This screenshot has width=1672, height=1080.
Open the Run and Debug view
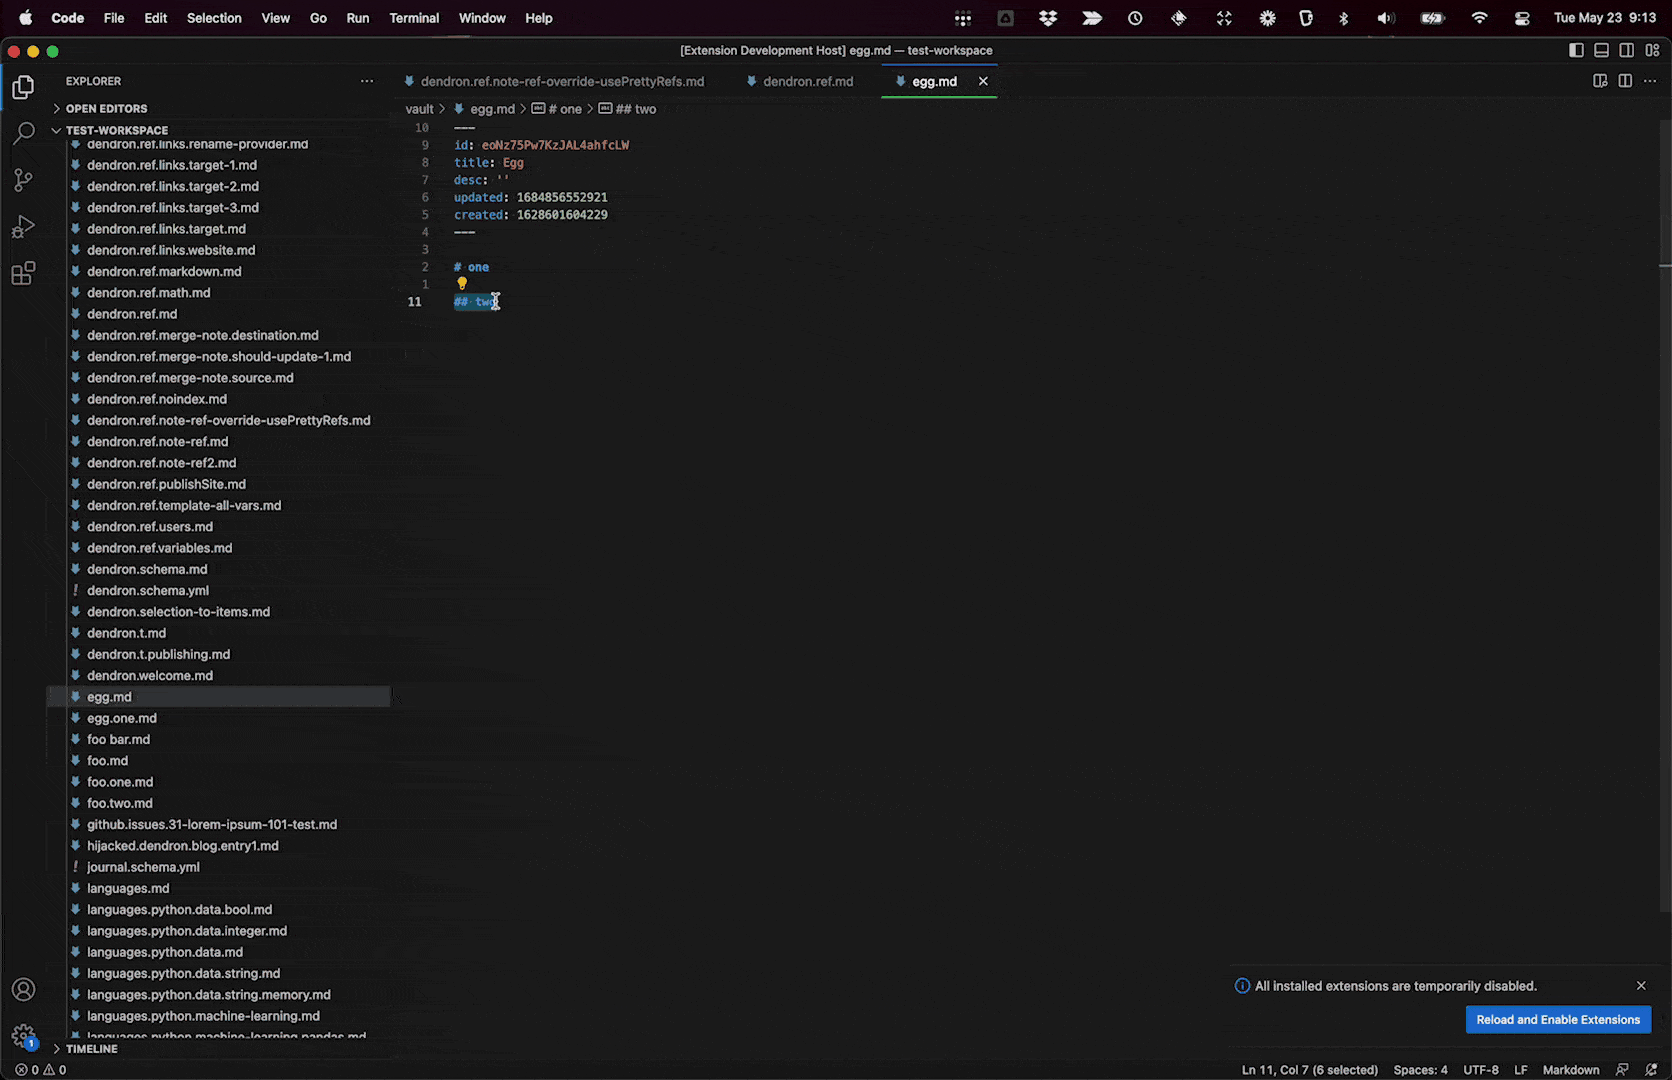pyautogui.click(x=23, y=227)
